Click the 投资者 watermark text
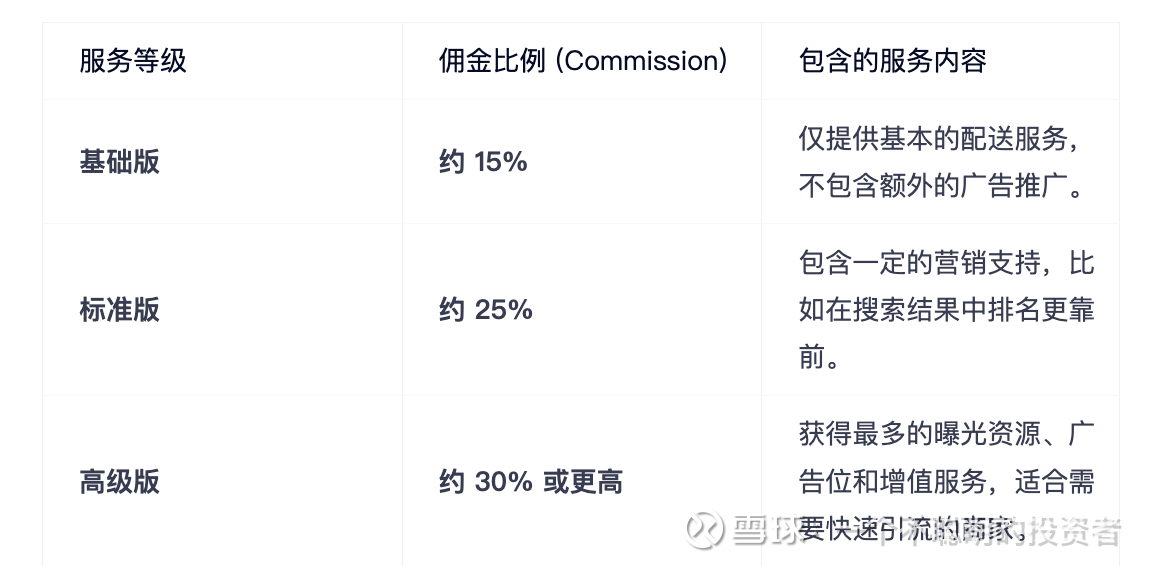This screenshot has height=566, width=1155. tap(1077, 531)
